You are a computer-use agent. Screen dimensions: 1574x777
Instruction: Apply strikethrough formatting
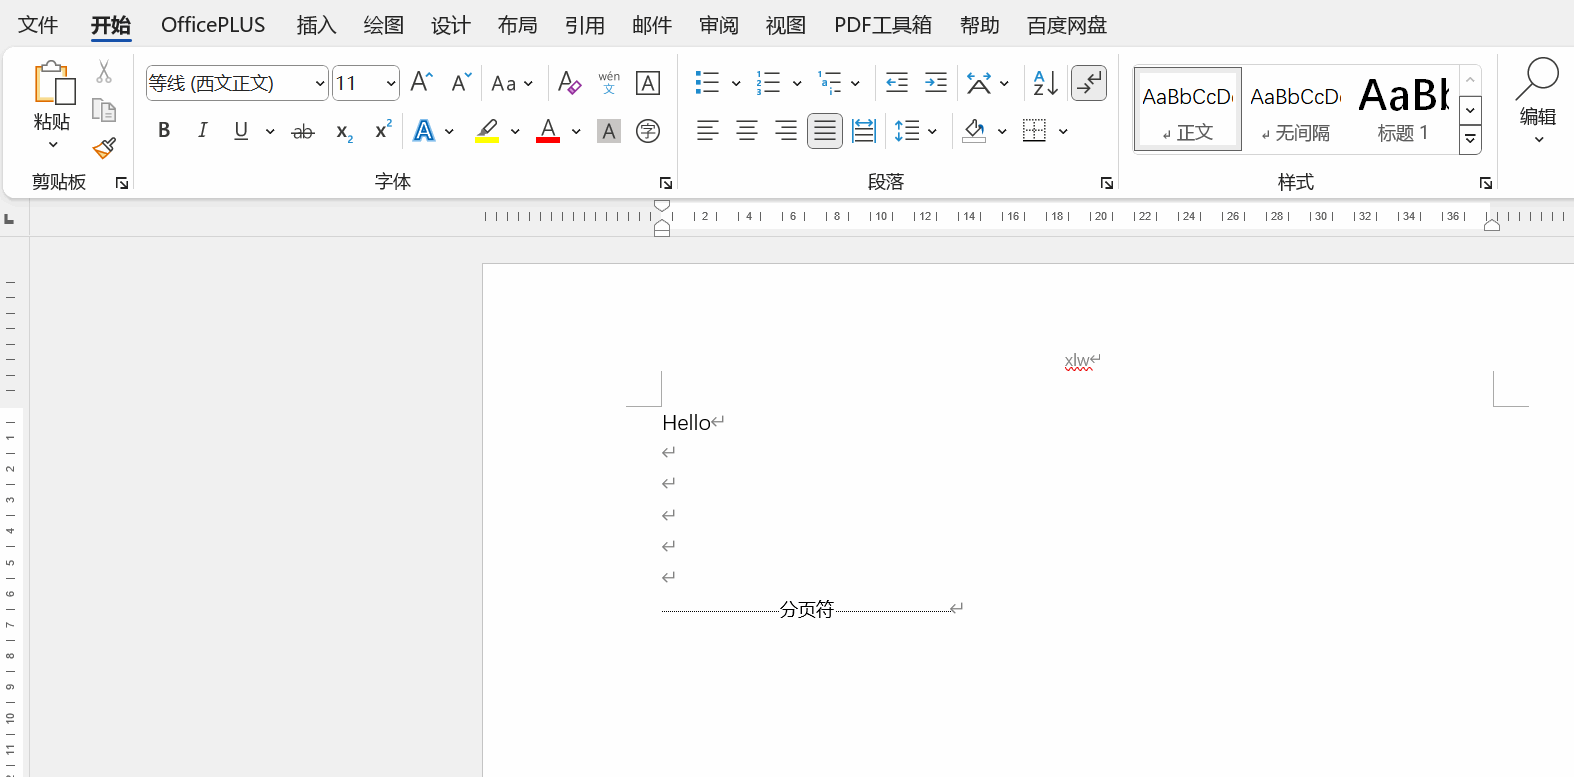point(302,131)
